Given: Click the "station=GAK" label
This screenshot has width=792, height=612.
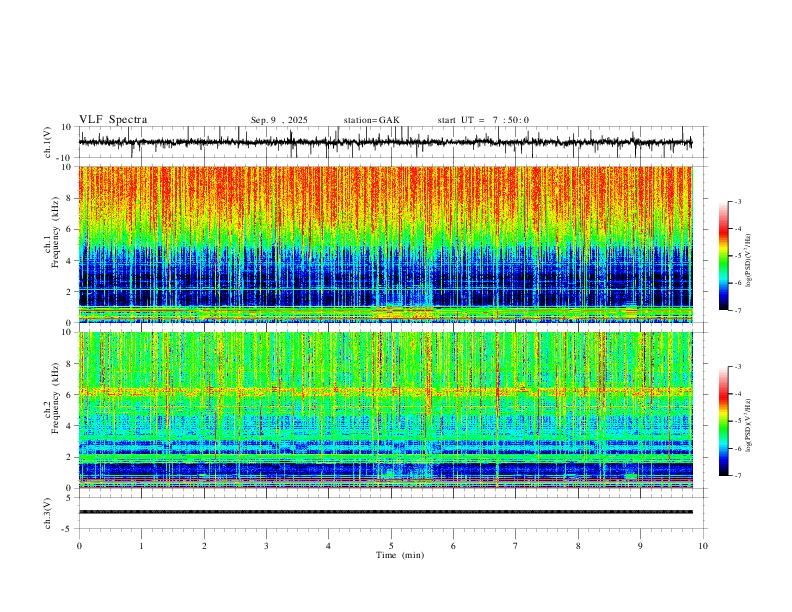Looking at the screenshot, I should [x=371, y=120].
